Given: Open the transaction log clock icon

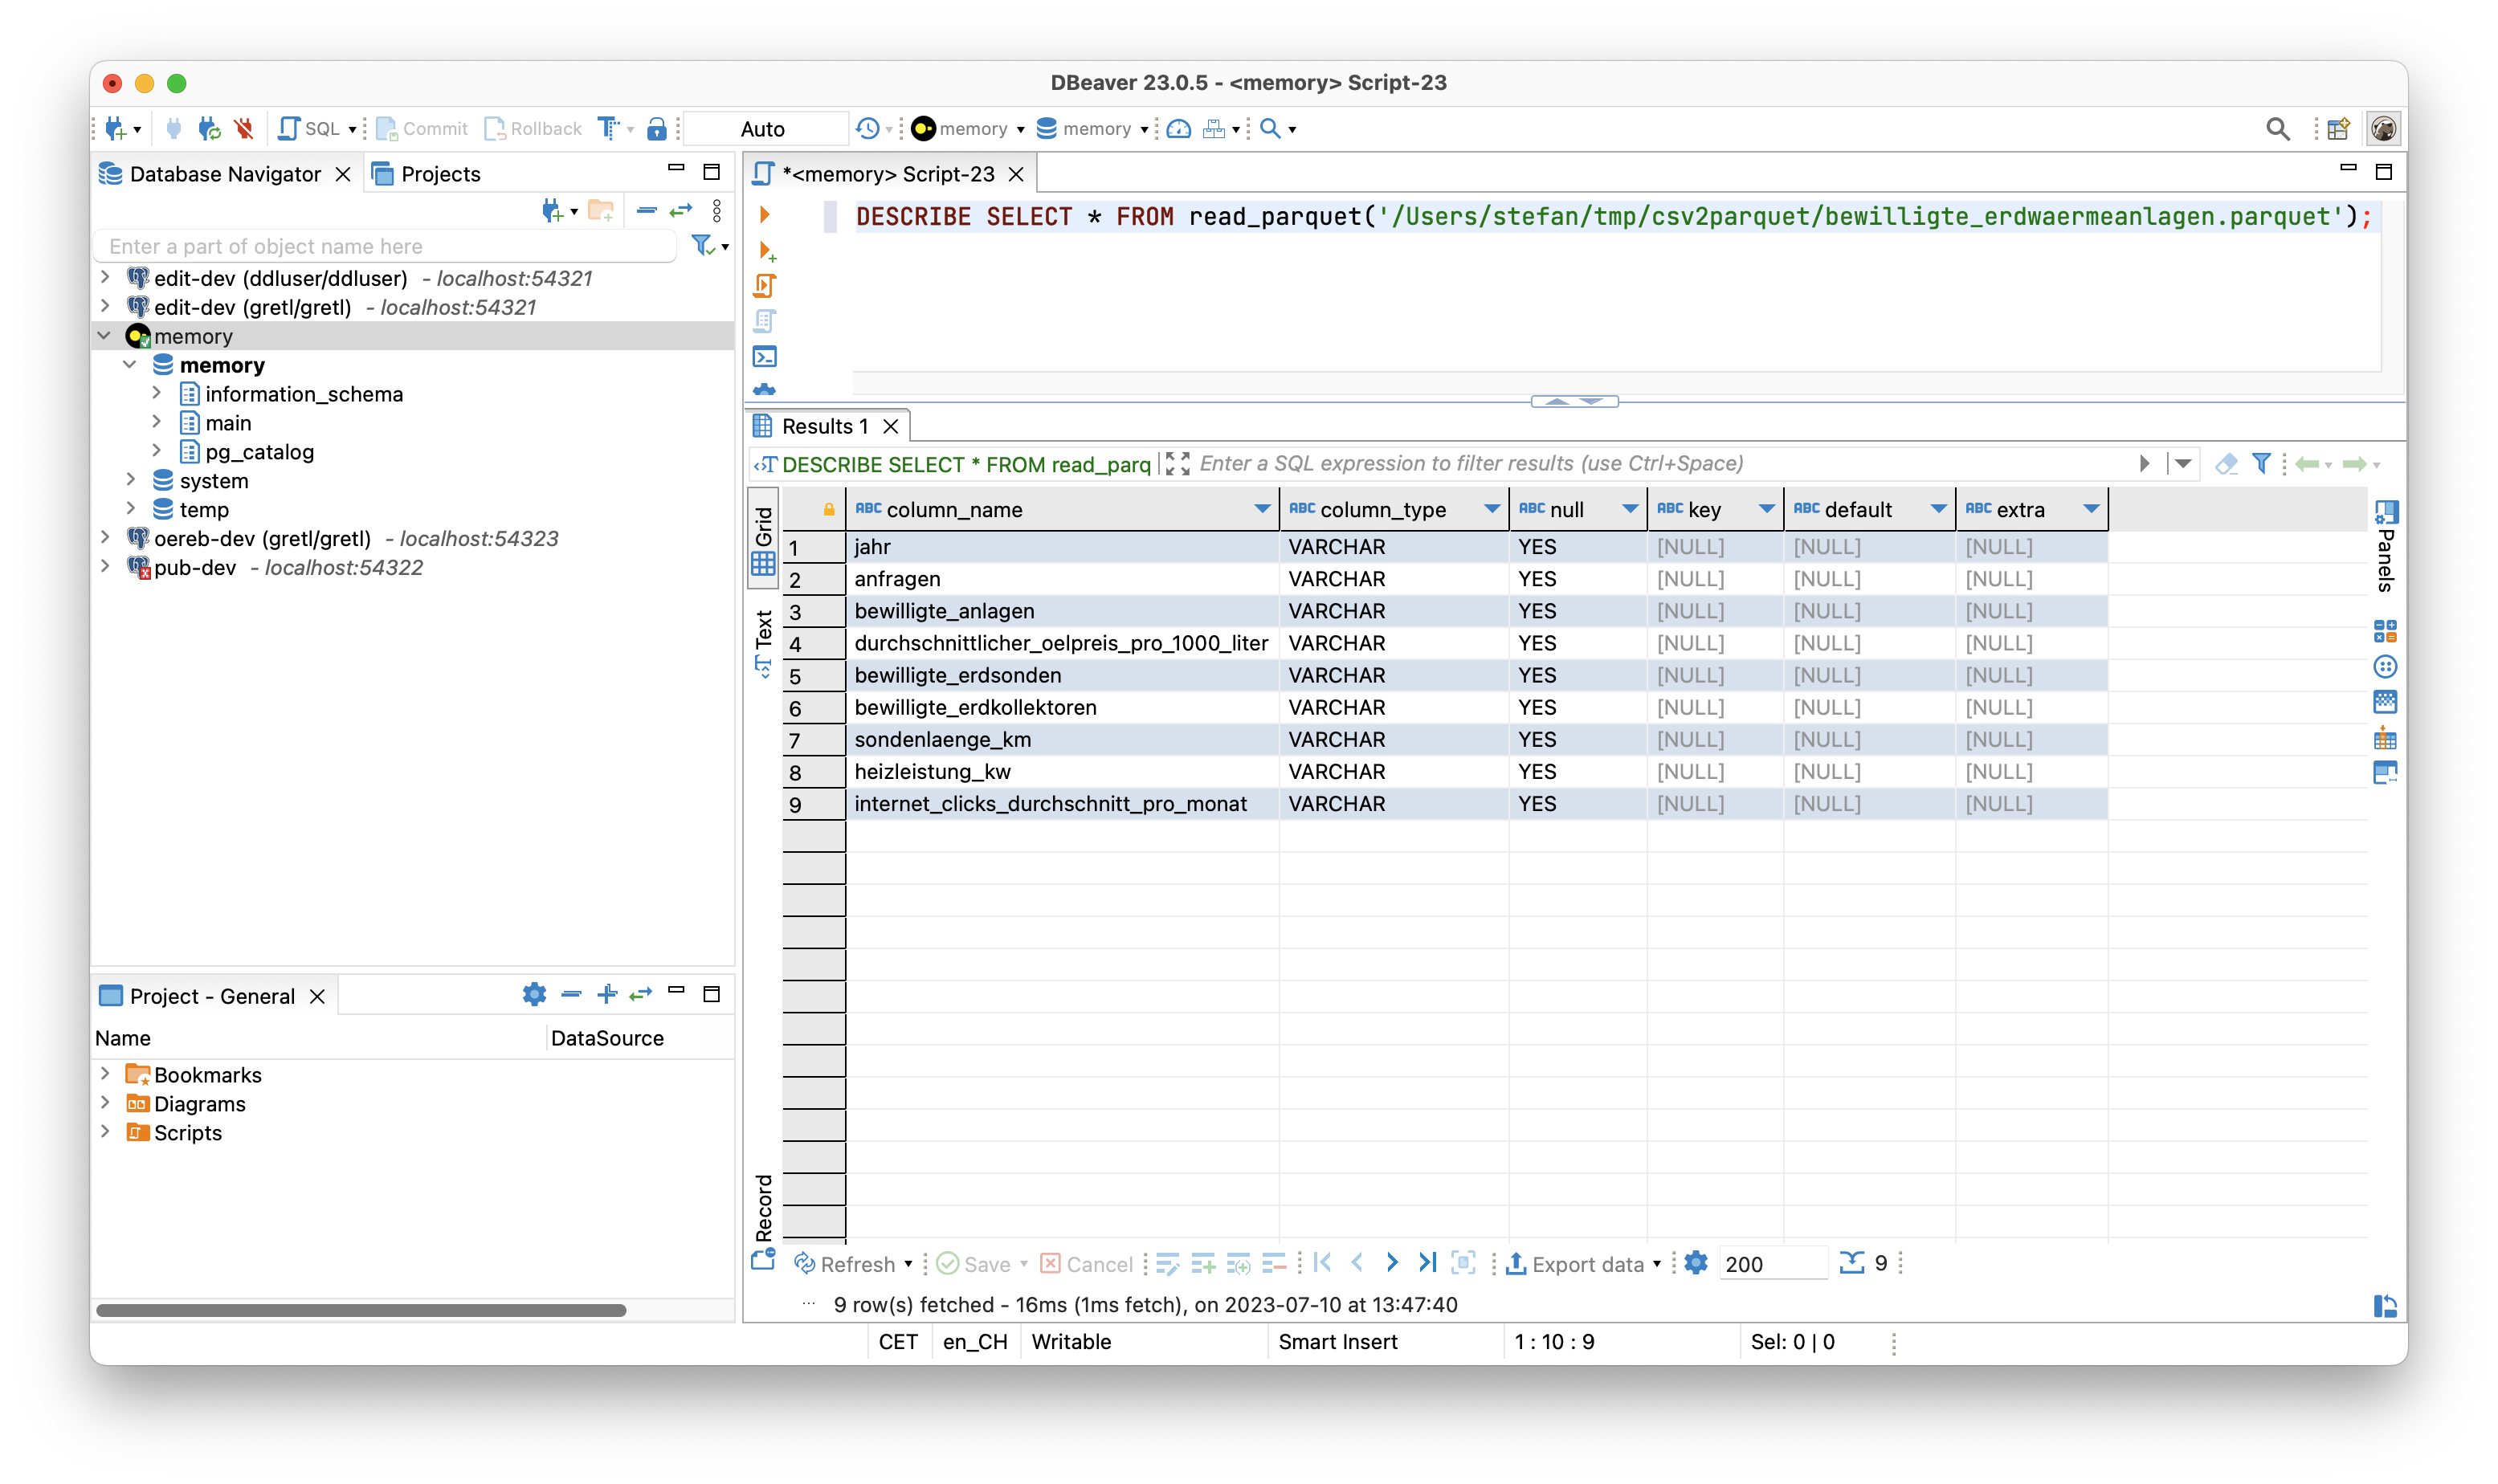Looking at the screenshot, I should 867,128.
